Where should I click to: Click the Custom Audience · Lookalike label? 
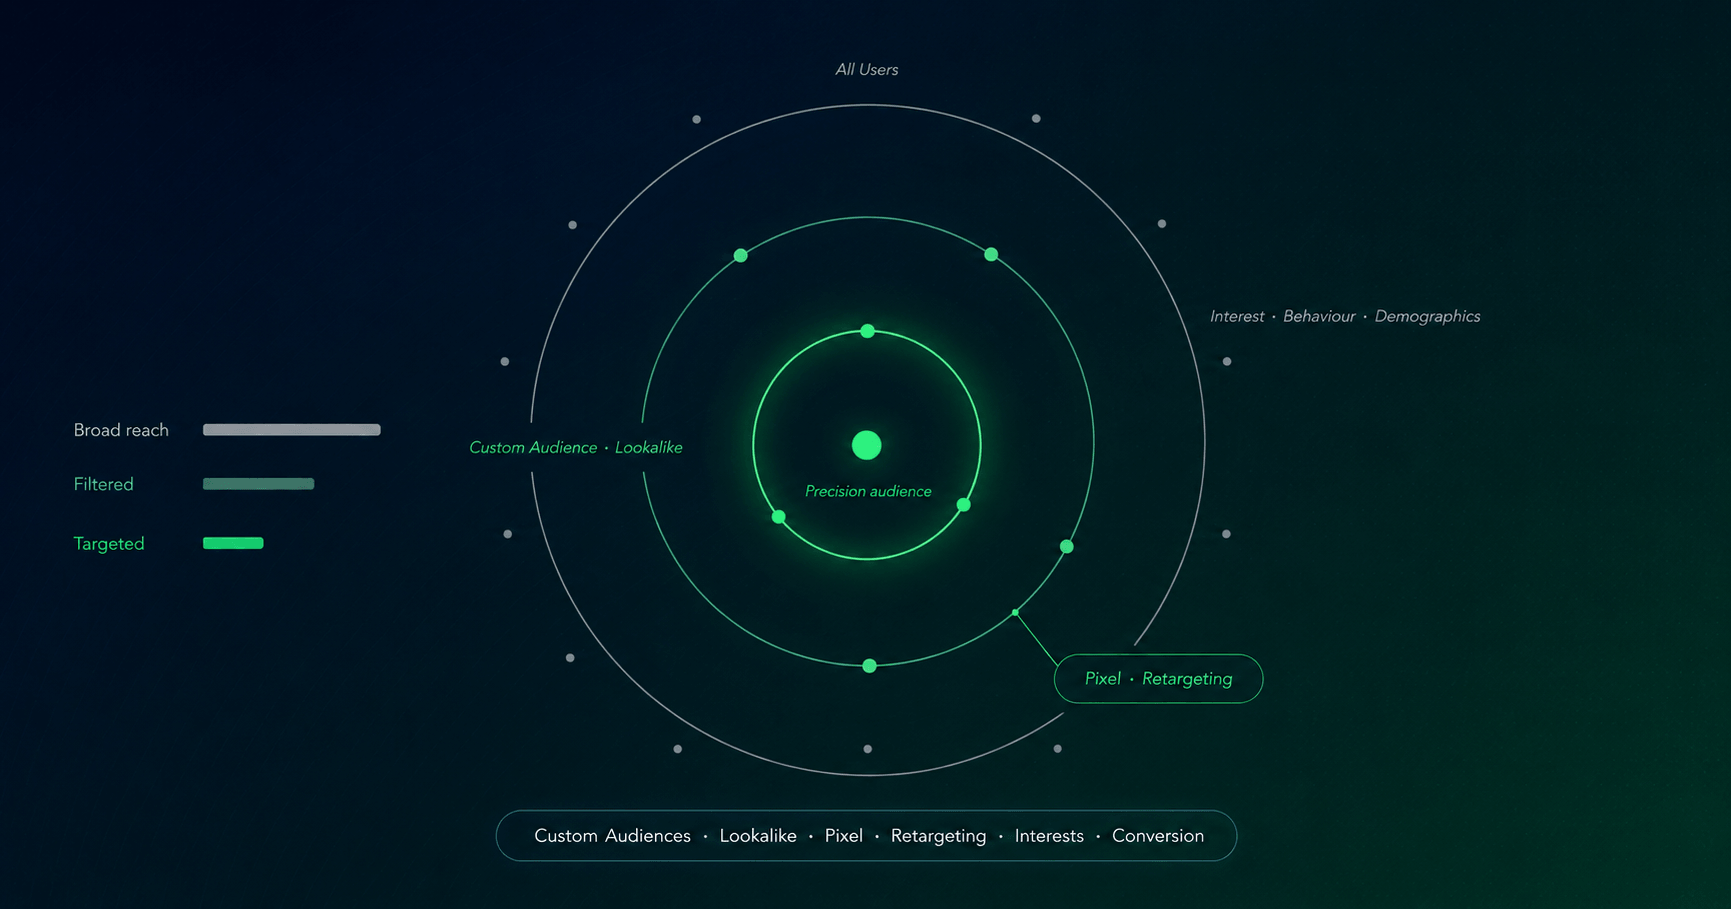coord(576,447)
